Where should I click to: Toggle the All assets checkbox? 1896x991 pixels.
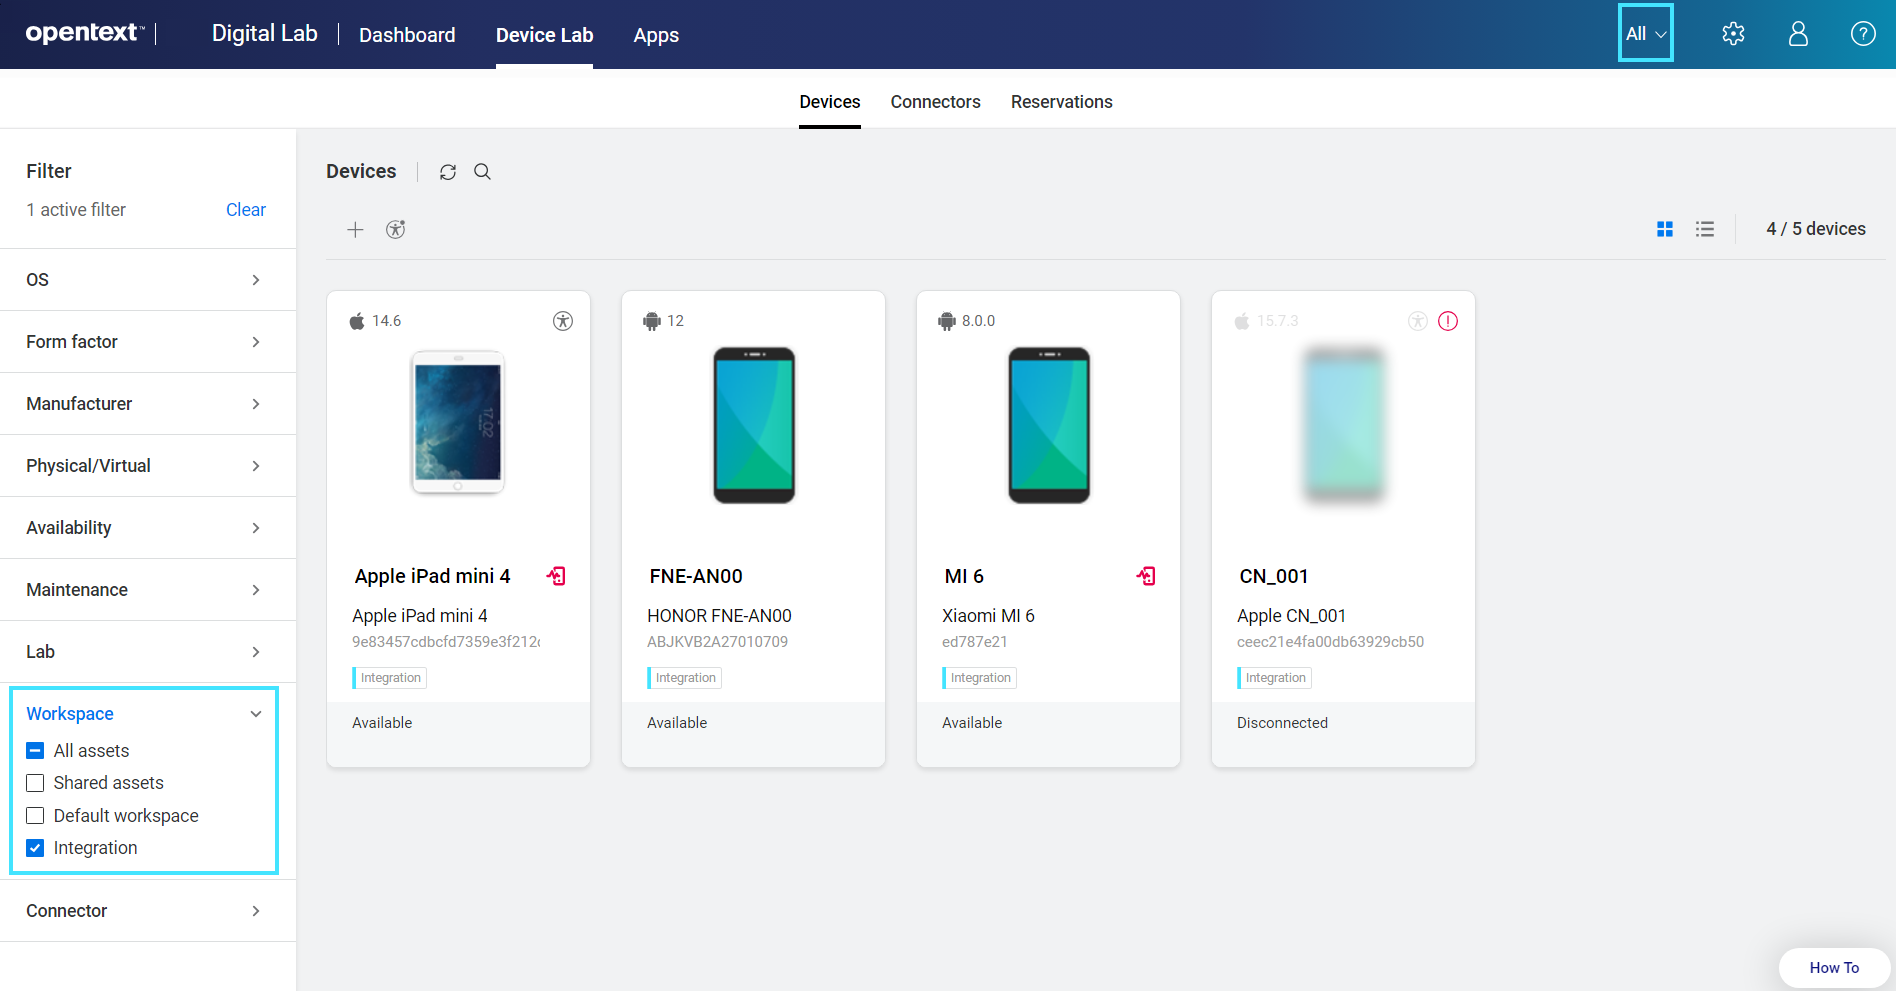(x=35, y=751)
